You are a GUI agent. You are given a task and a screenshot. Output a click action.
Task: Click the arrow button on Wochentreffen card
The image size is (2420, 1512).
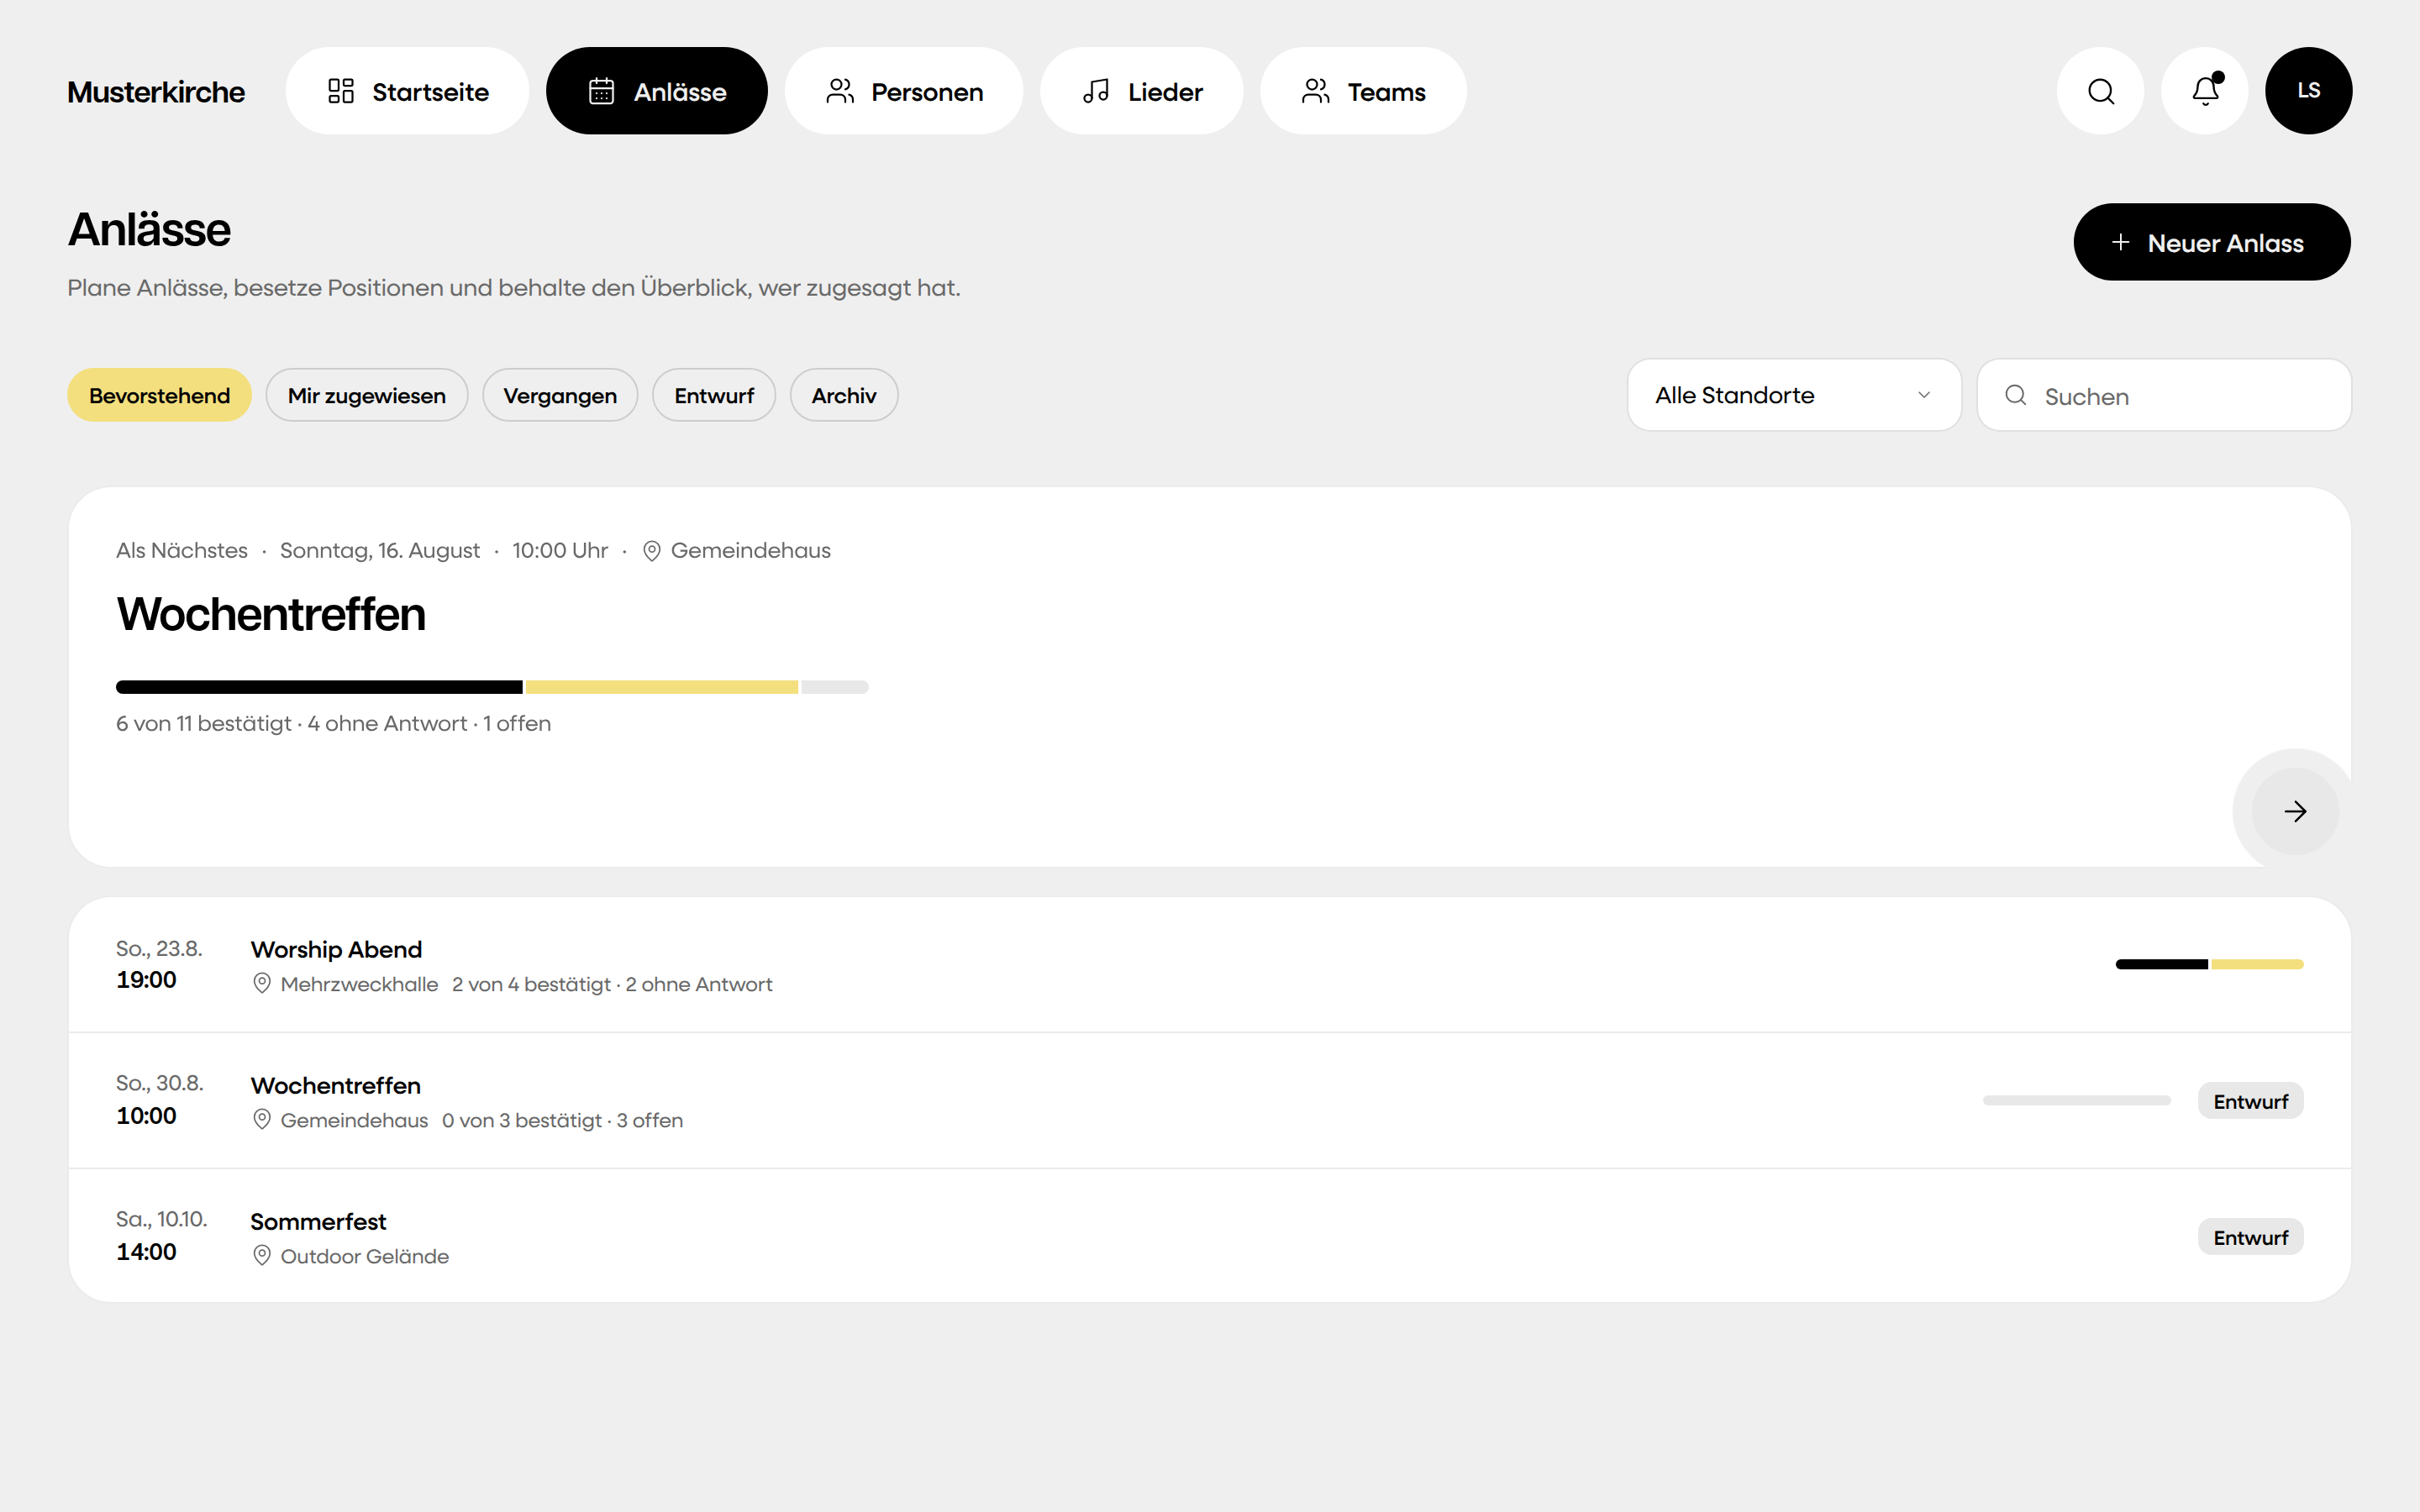[x=2295, y=811]
